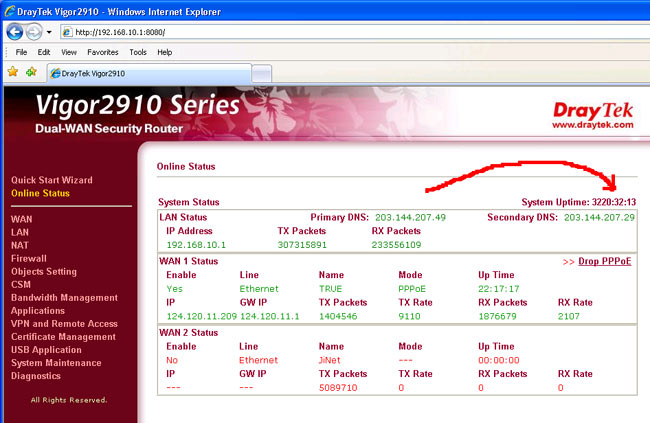650x423 pixels.
Task: Open the Applications sidebar menu
Action: click(38, 311)
